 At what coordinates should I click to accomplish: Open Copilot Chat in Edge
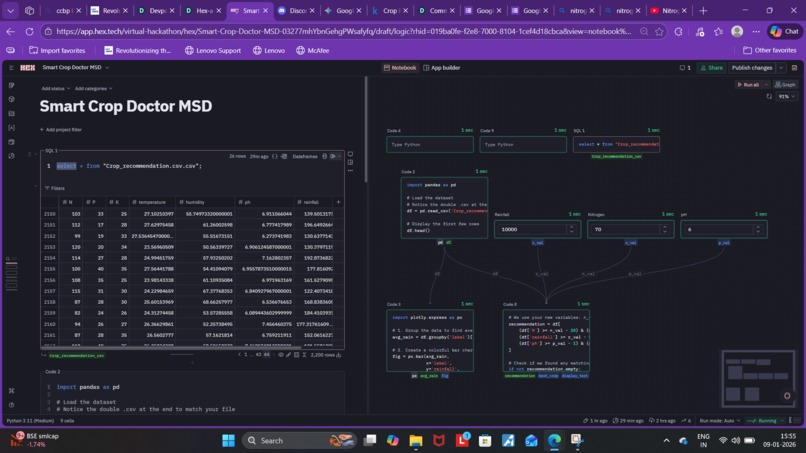(785, 31)
